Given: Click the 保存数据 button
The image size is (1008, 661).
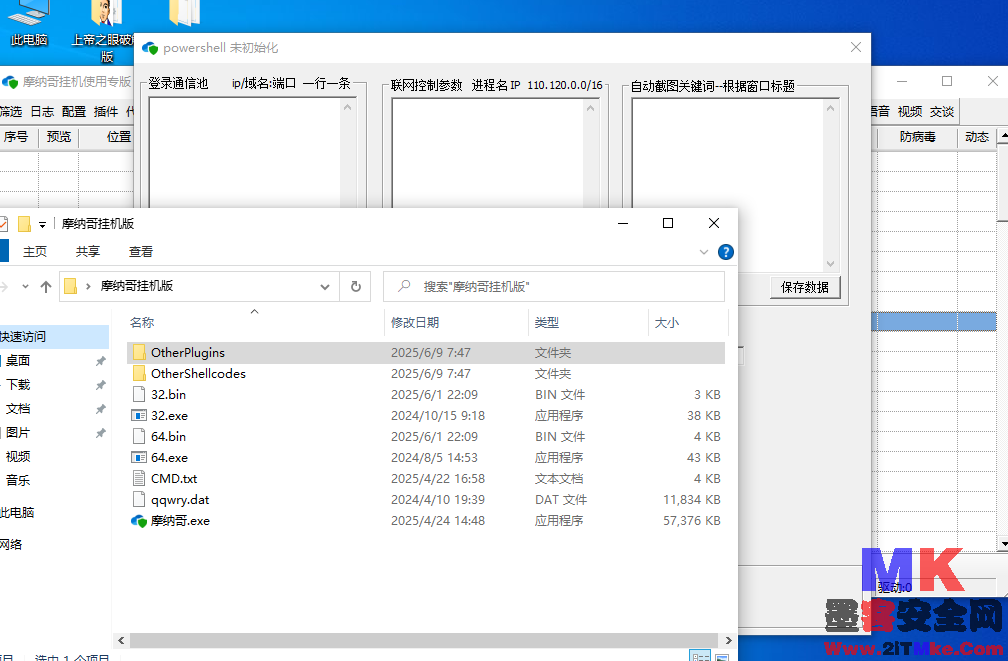Looking at the screenshot, I should (x=805, y=287).
